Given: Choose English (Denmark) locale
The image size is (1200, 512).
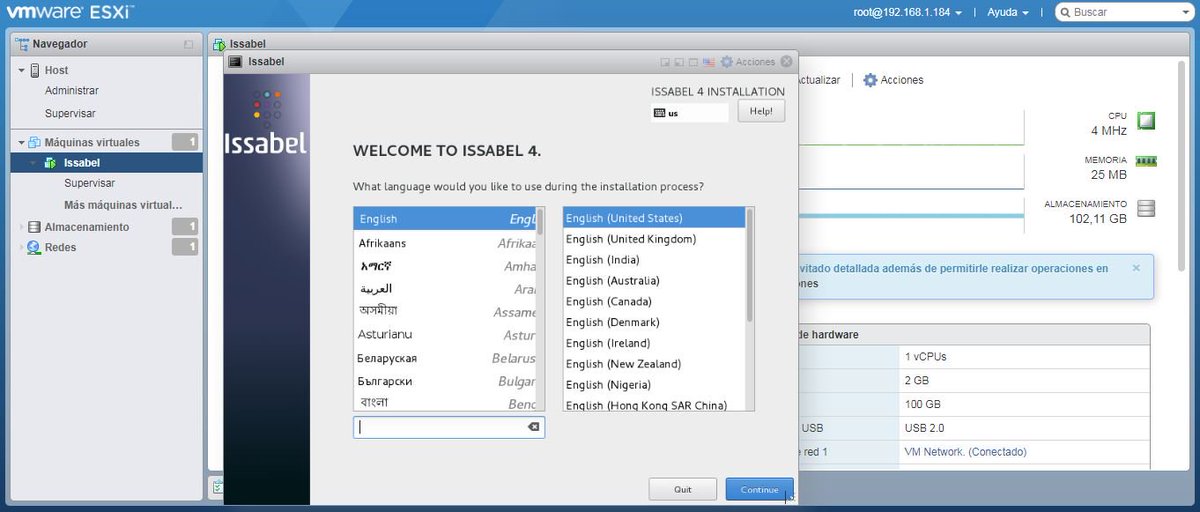Looking at the screenshot, I should (x=655, y=323).
